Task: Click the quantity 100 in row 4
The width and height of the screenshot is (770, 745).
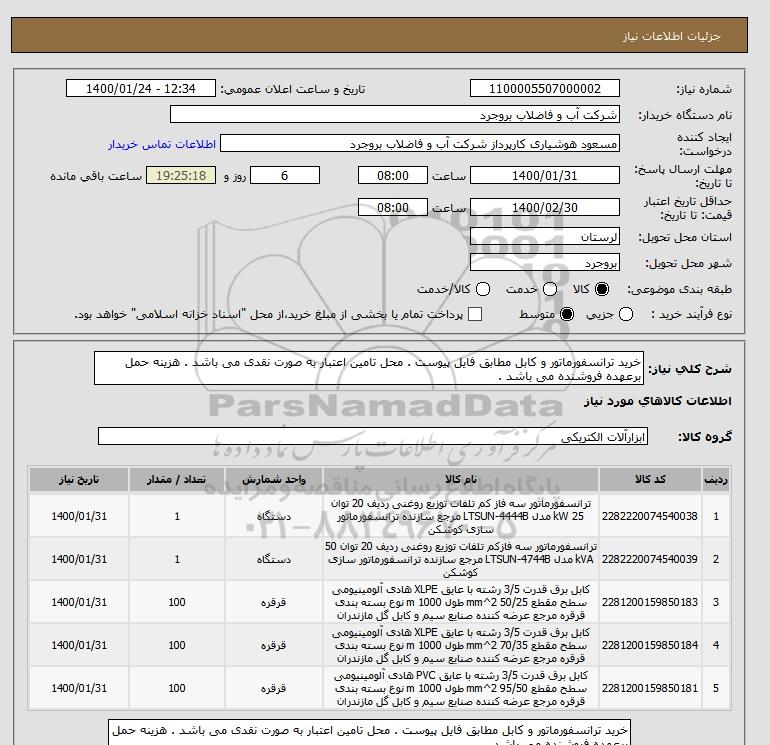Action: tap(177, 645)
